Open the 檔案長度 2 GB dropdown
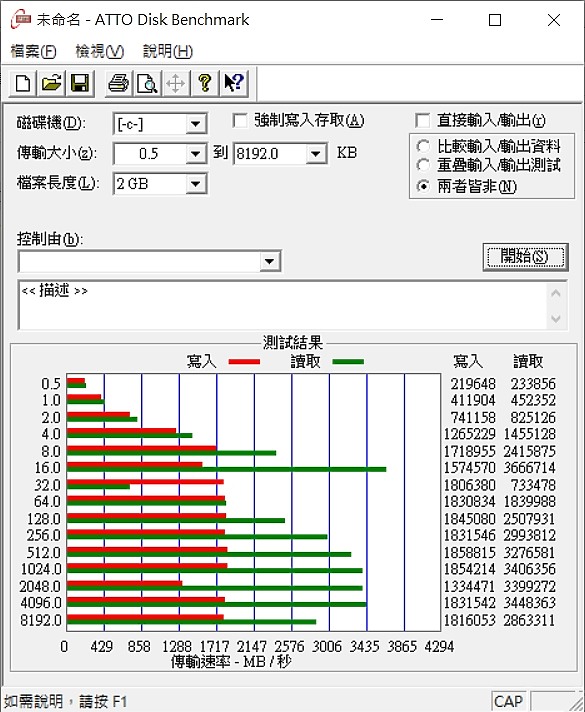This screenshot has height=712, width=585. tap(196, 184)
